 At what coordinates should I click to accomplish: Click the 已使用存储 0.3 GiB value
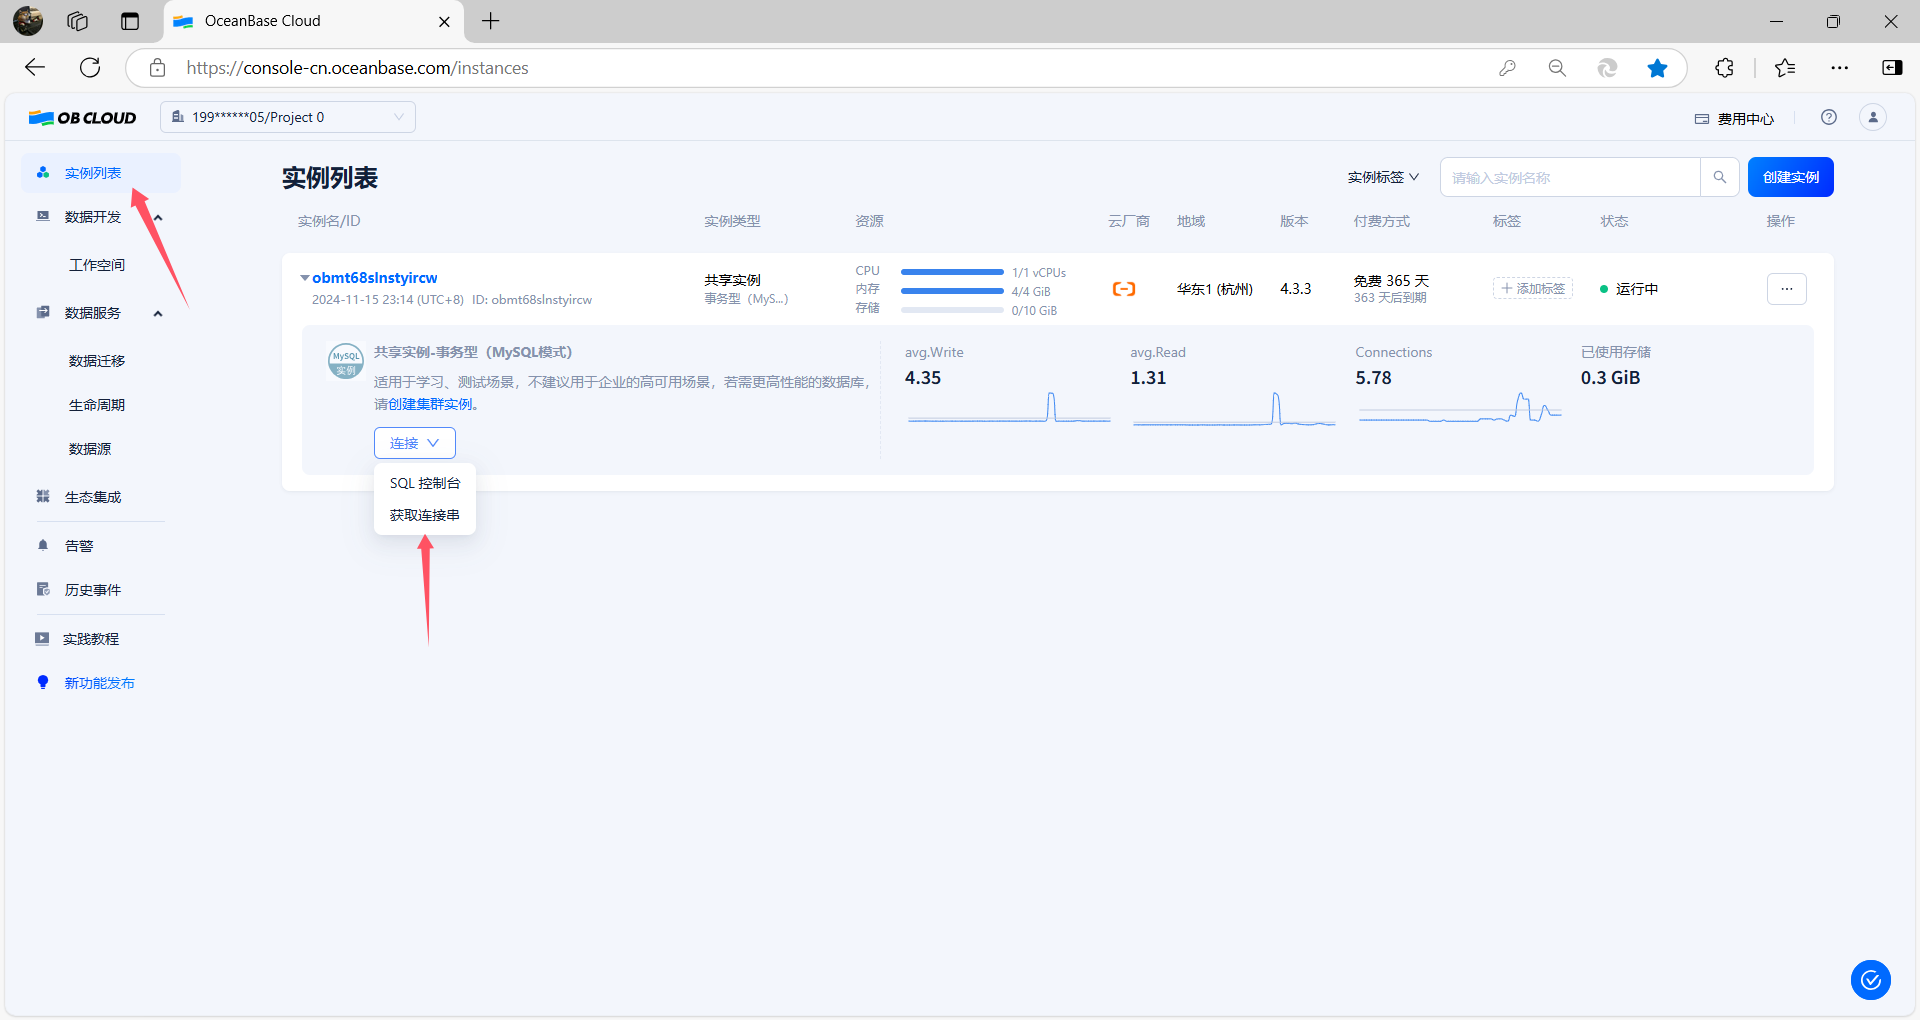pyautogui.click(x=1610, y=378)
